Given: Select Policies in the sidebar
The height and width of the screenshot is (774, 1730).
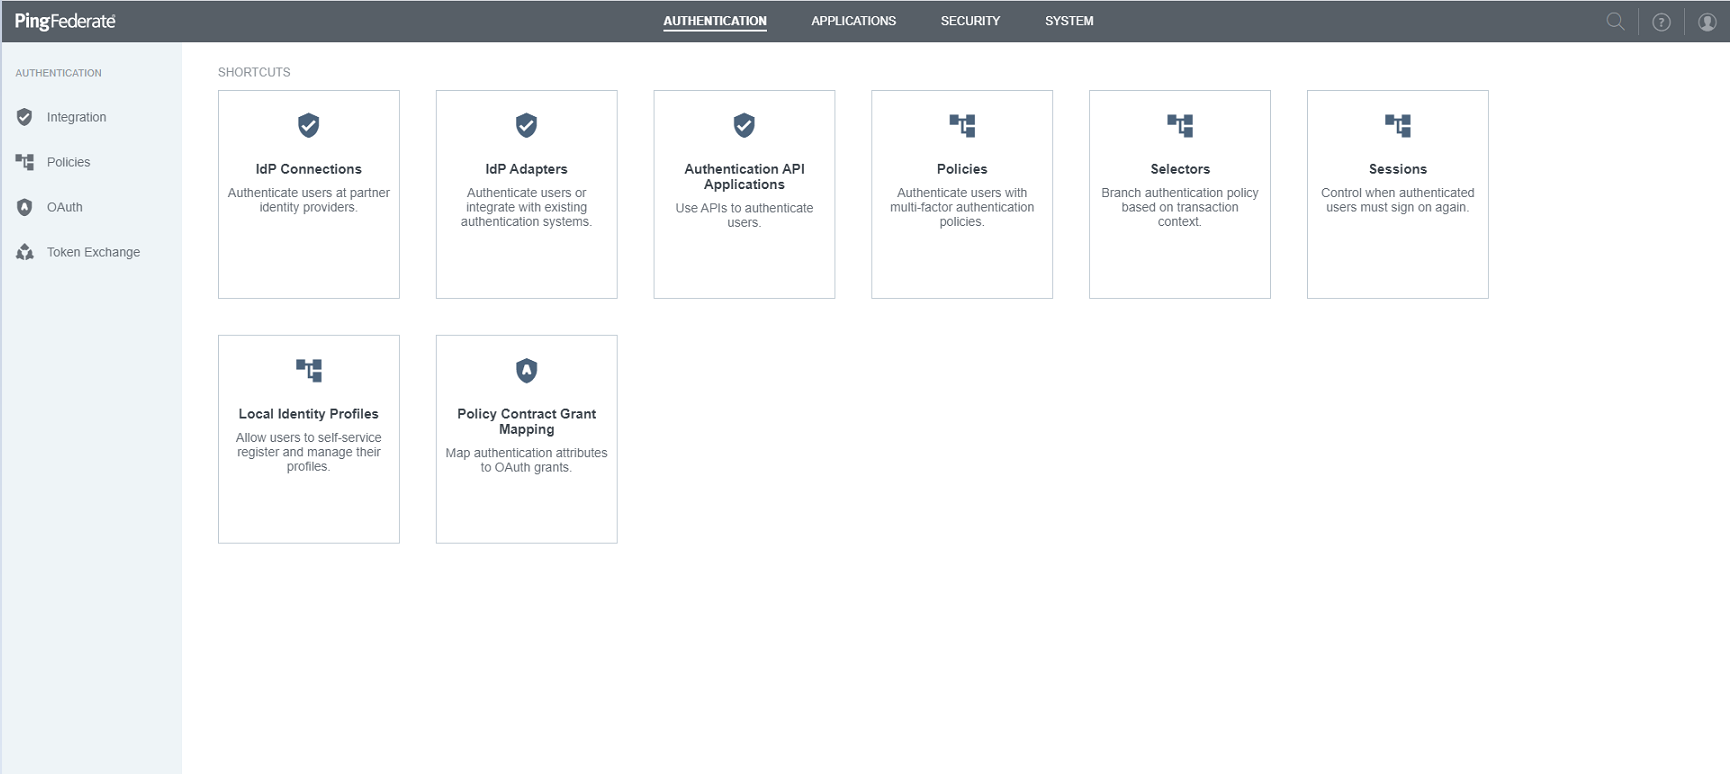Looking at the screenshot, I should 68,162.
